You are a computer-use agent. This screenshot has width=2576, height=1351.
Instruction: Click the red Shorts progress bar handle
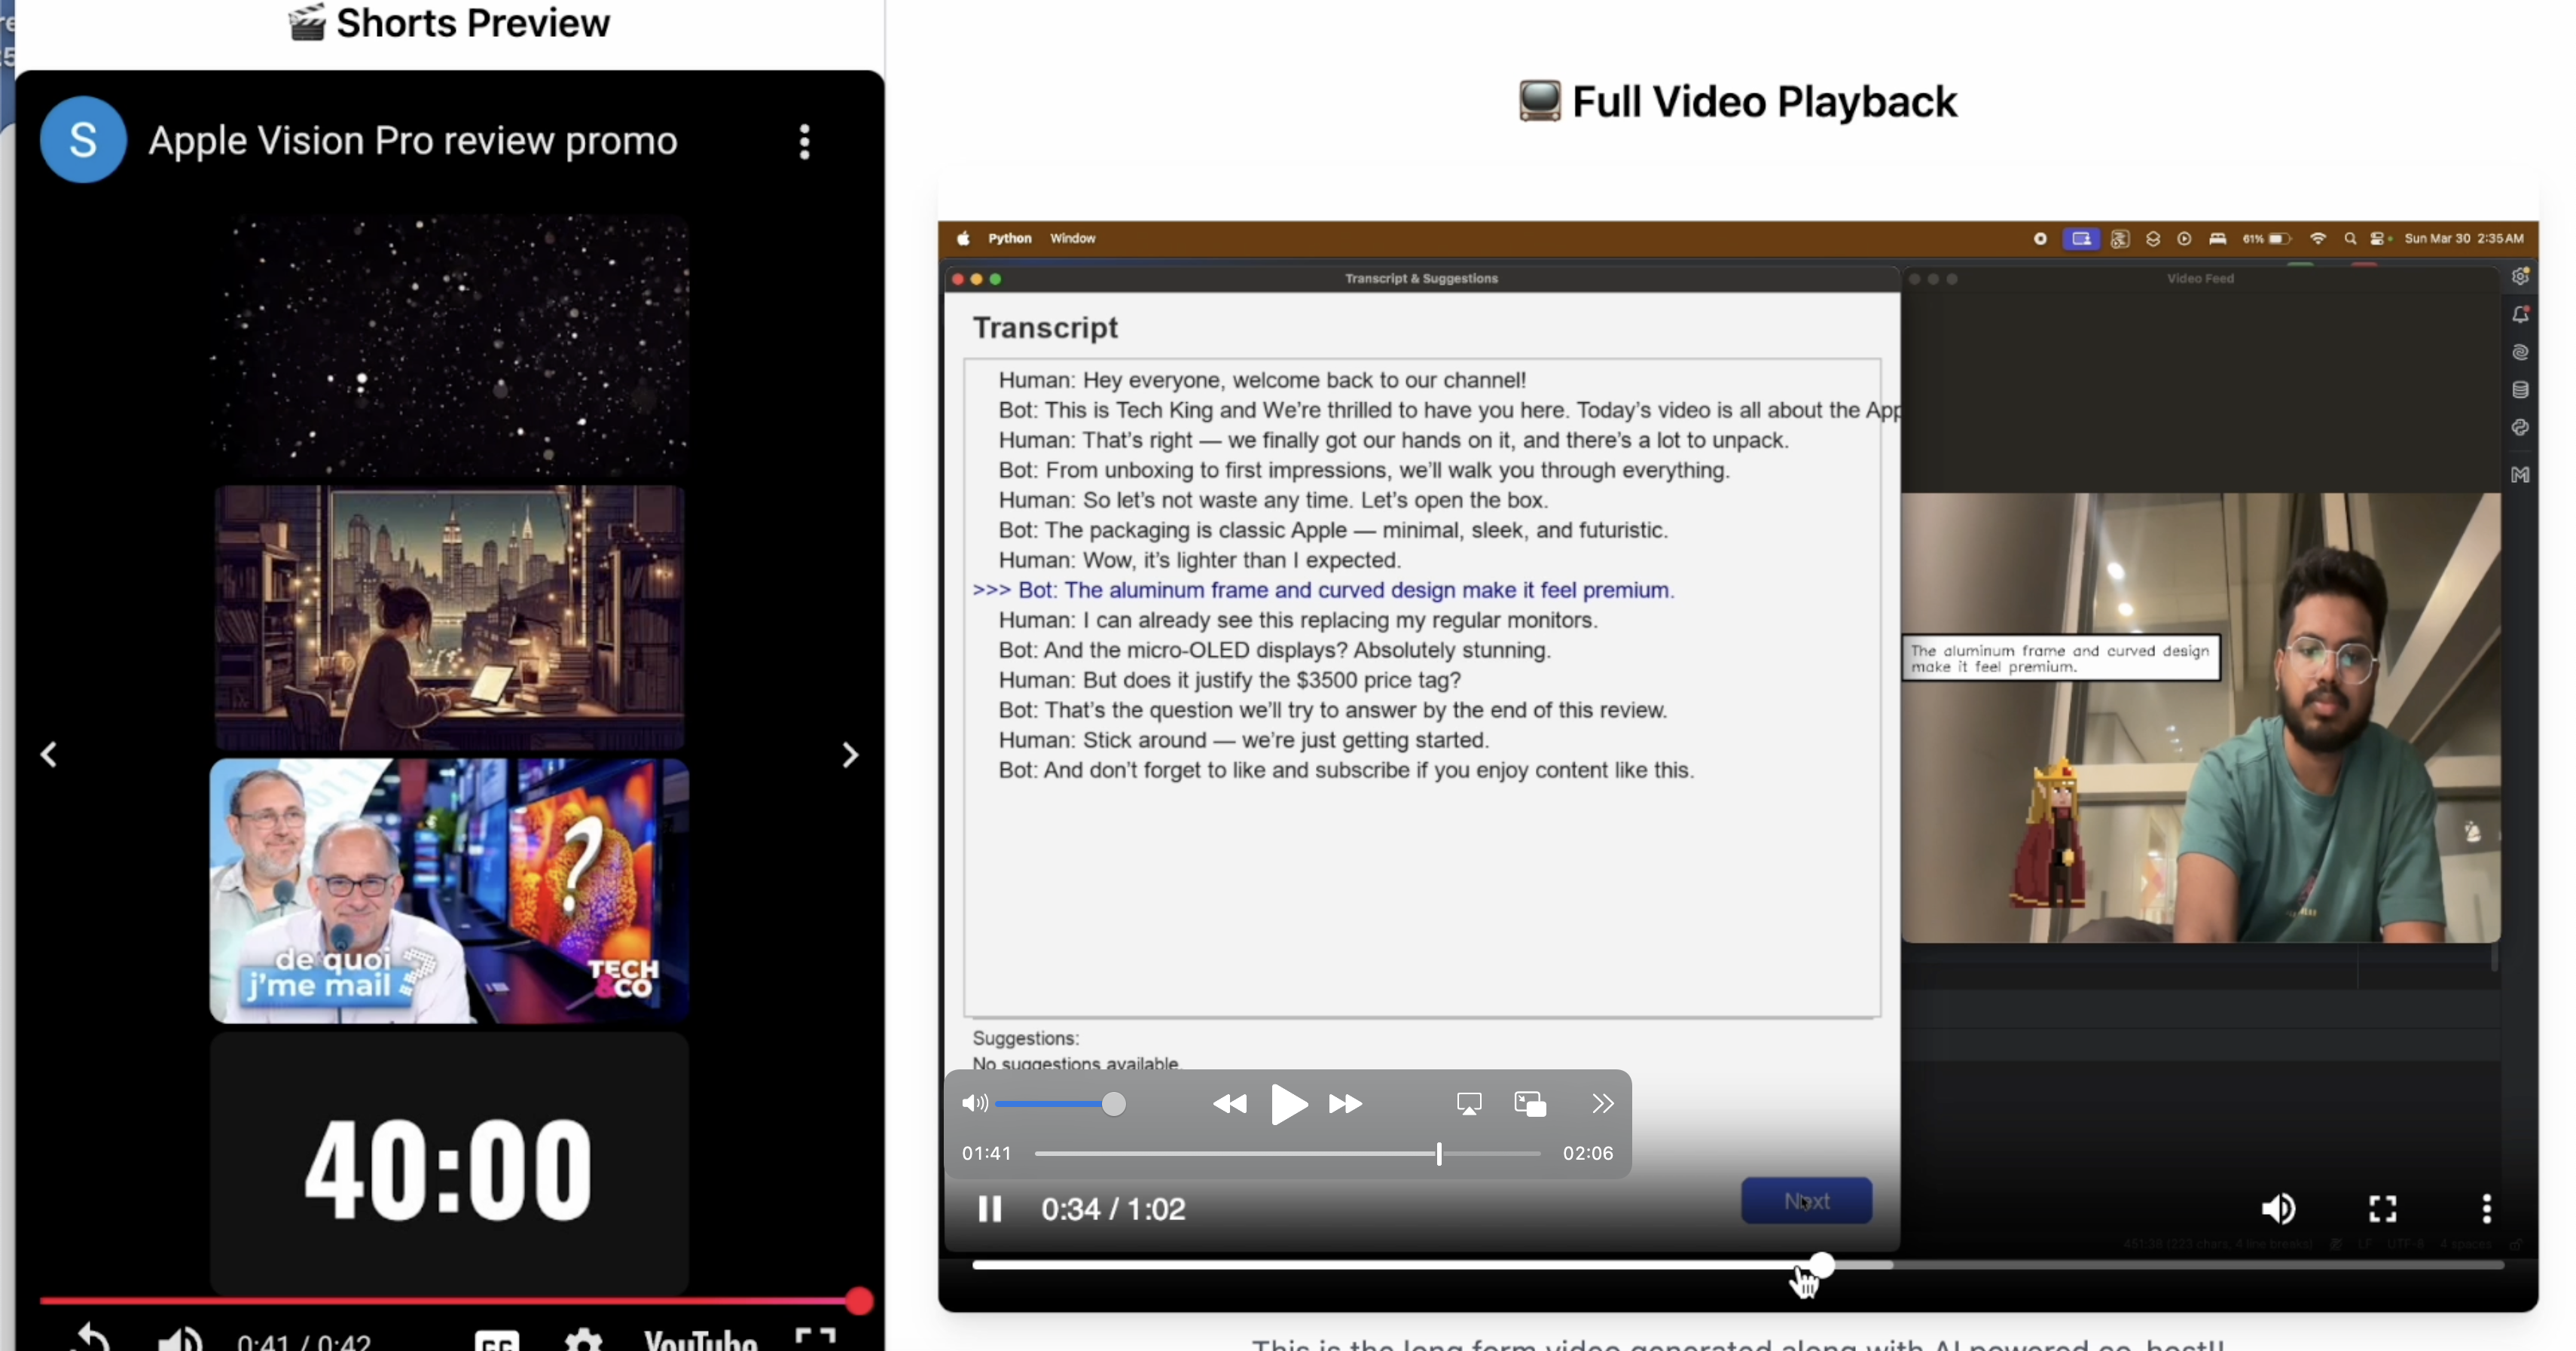[858, 1301]
